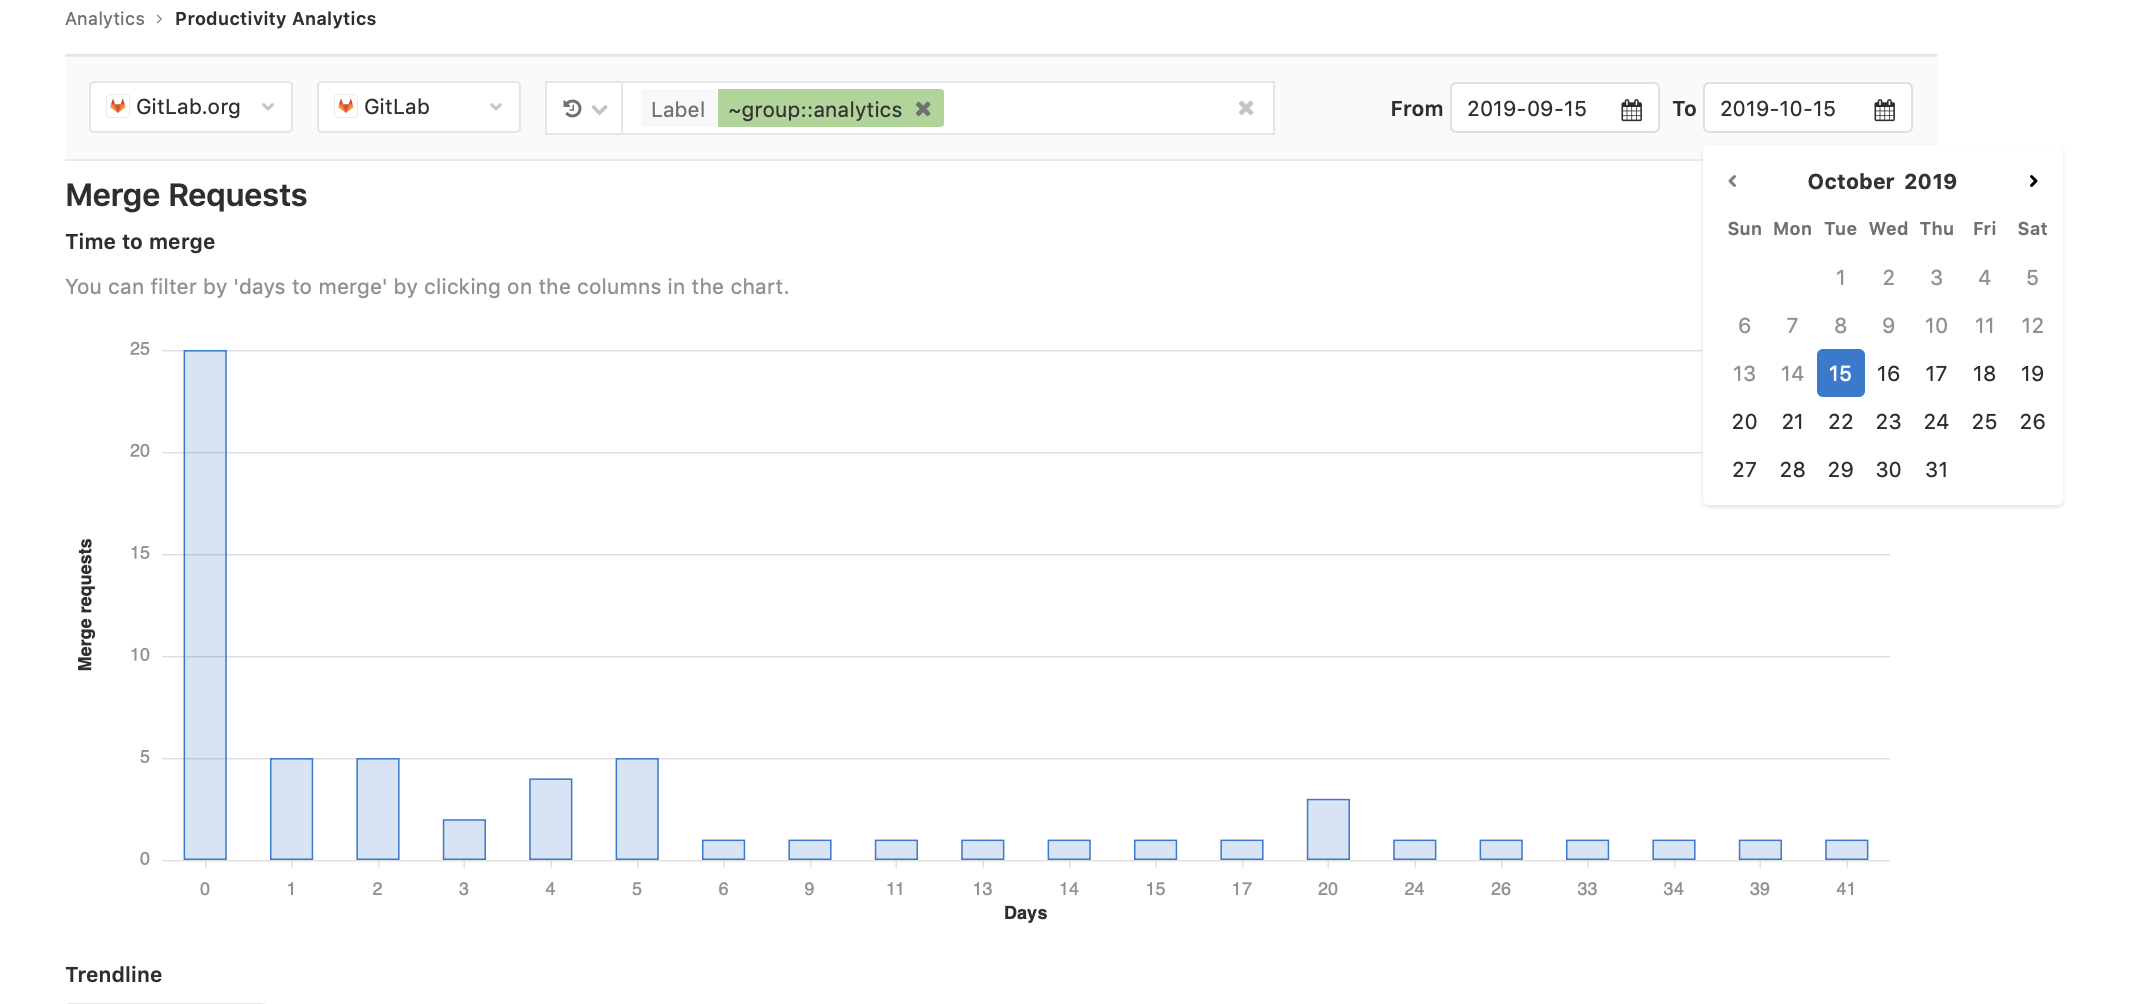The height and width of the screenshot is (1004, 2146).
Task: Click the October 2019 calendar header
Action: coord(1882,181)
